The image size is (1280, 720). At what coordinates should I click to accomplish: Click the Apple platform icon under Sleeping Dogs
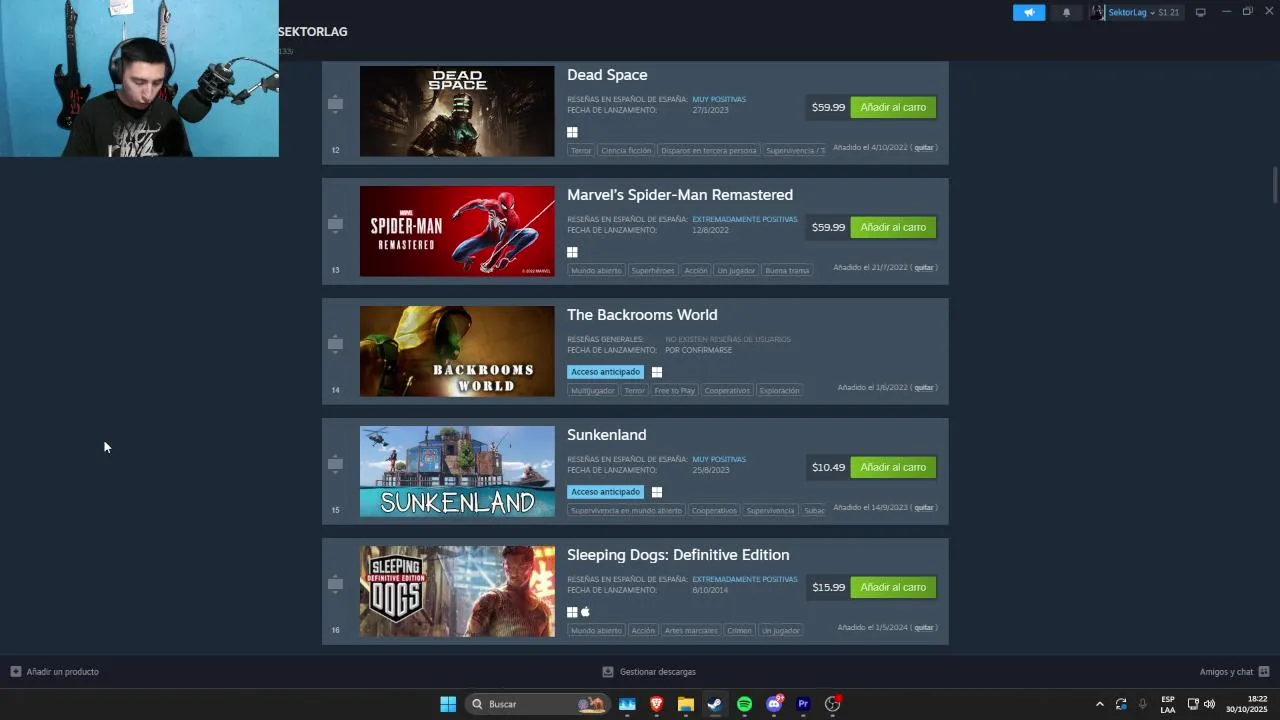tap(586, 612)
